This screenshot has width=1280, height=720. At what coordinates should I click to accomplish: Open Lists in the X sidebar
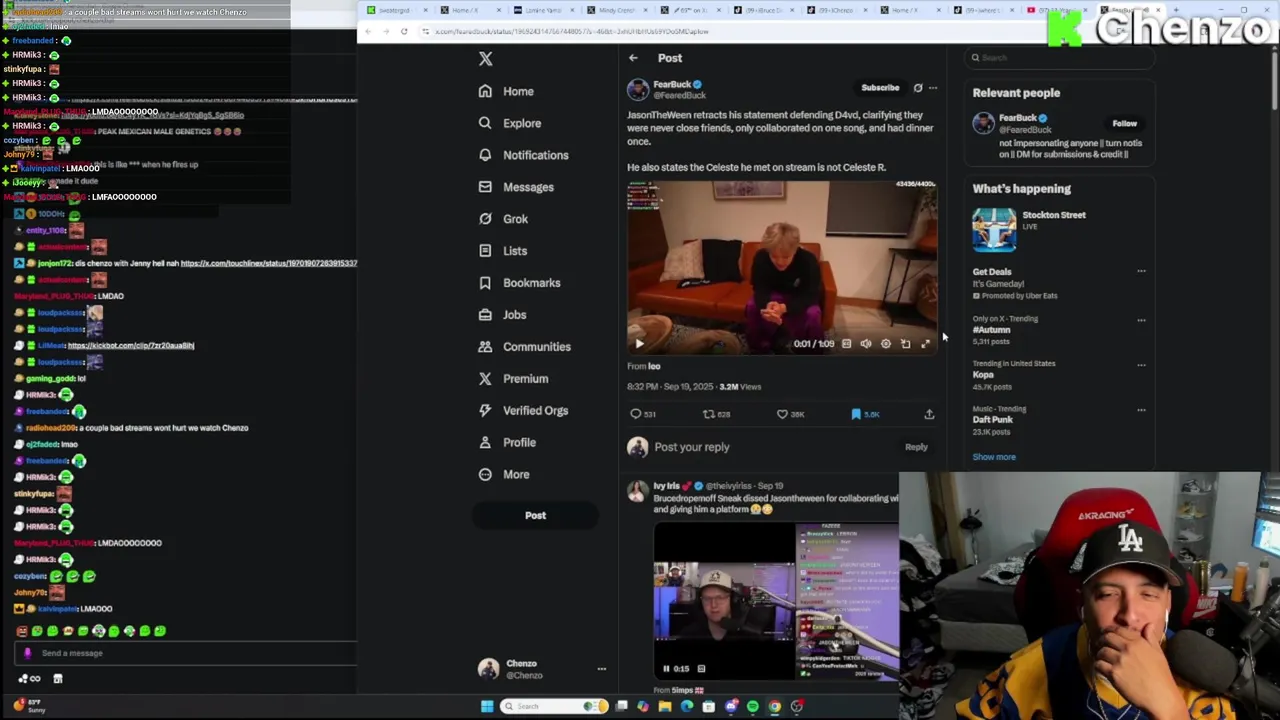(x=502, y=251)
